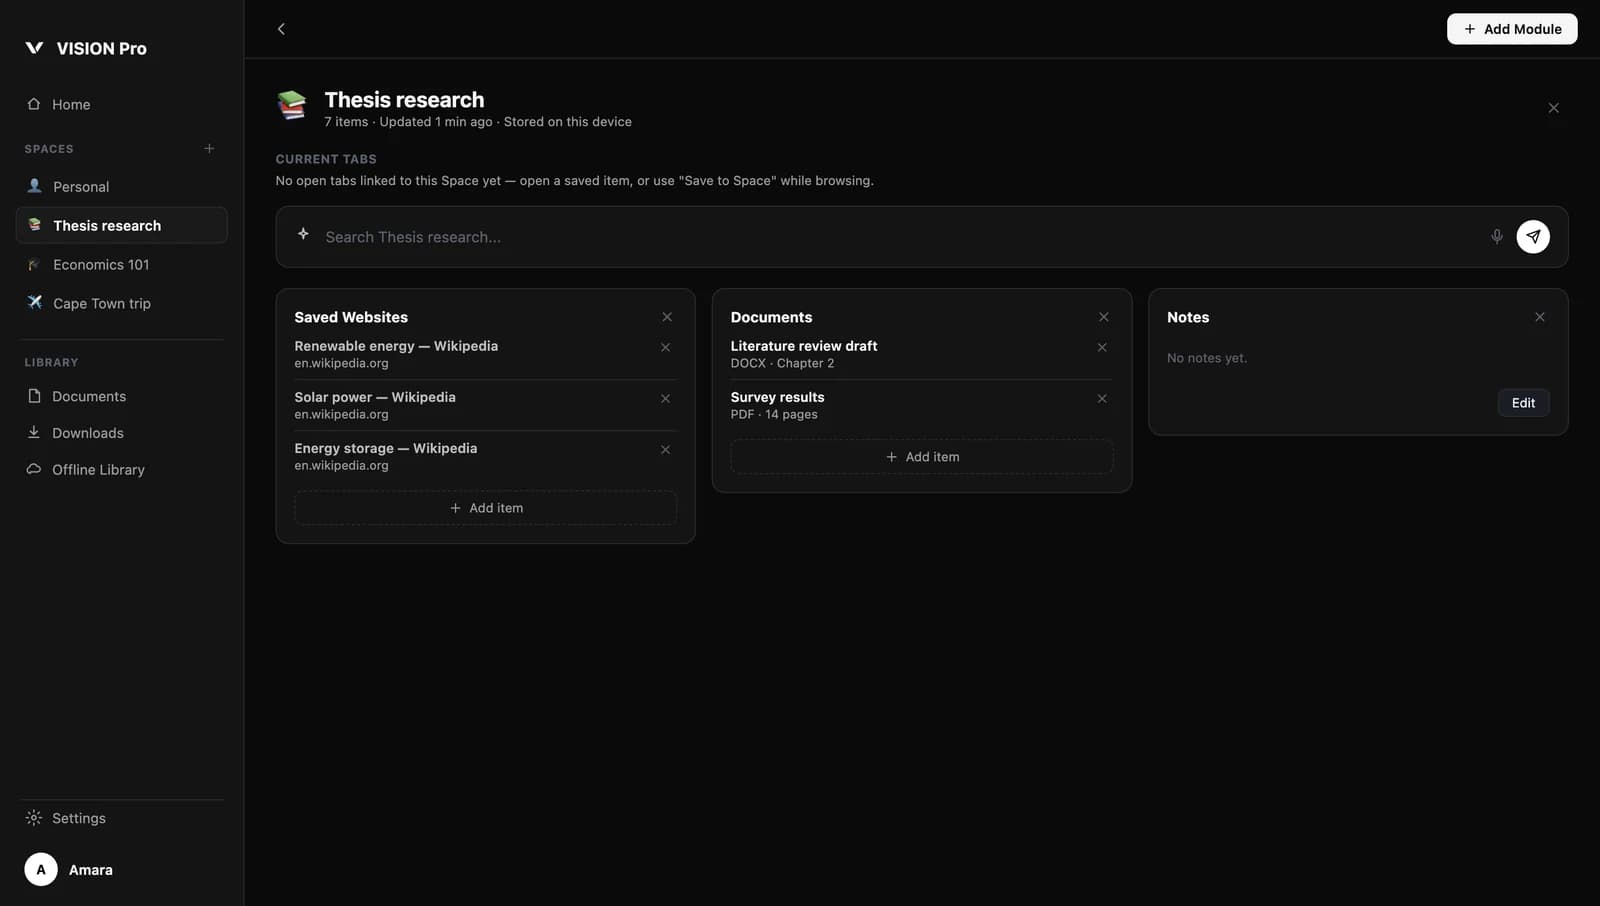
Task: Open the Cape Town trip space
Action: 121,303
